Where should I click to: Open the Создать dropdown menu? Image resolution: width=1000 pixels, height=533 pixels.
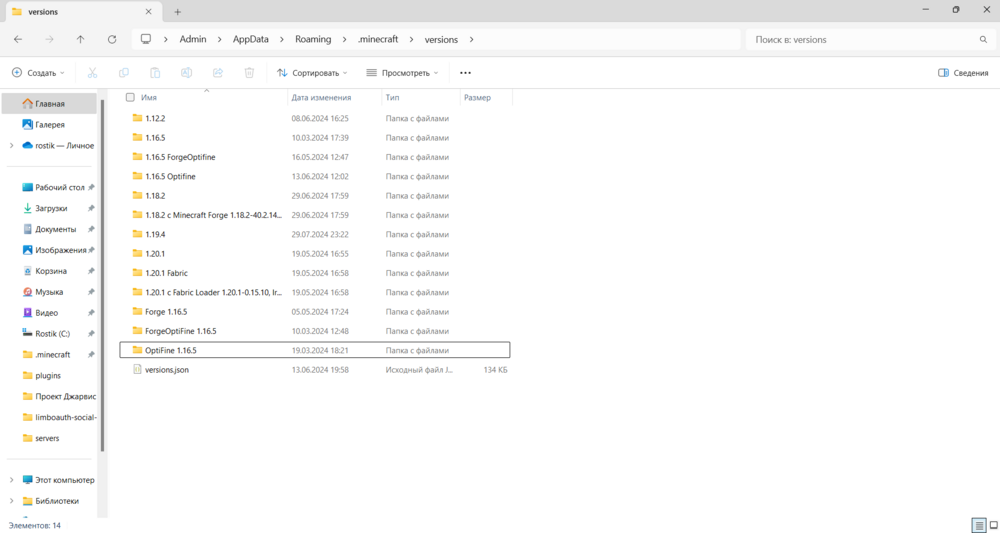pos(38,73)
